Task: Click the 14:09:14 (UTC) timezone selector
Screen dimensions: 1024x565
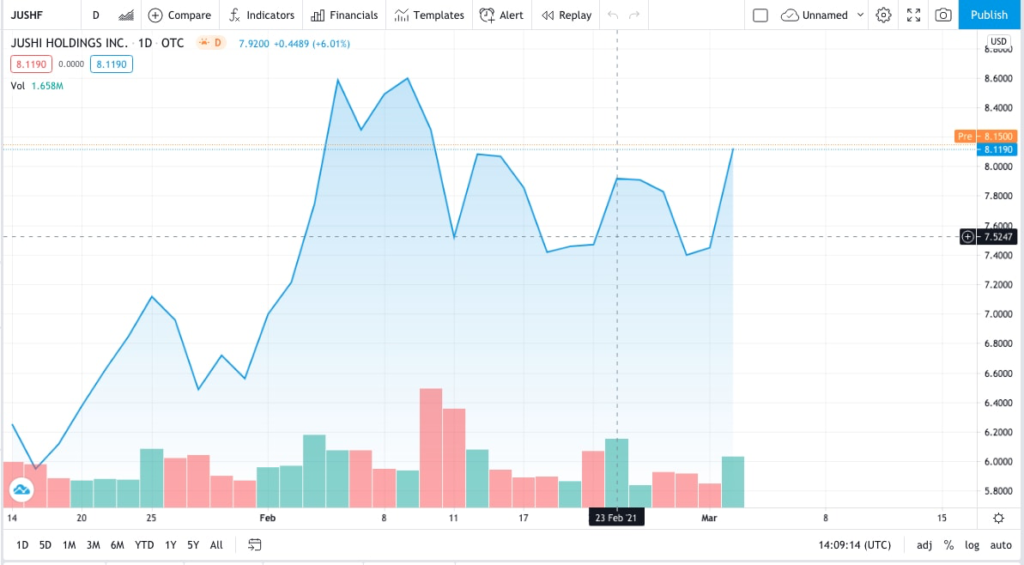Action: click(854, 545)
